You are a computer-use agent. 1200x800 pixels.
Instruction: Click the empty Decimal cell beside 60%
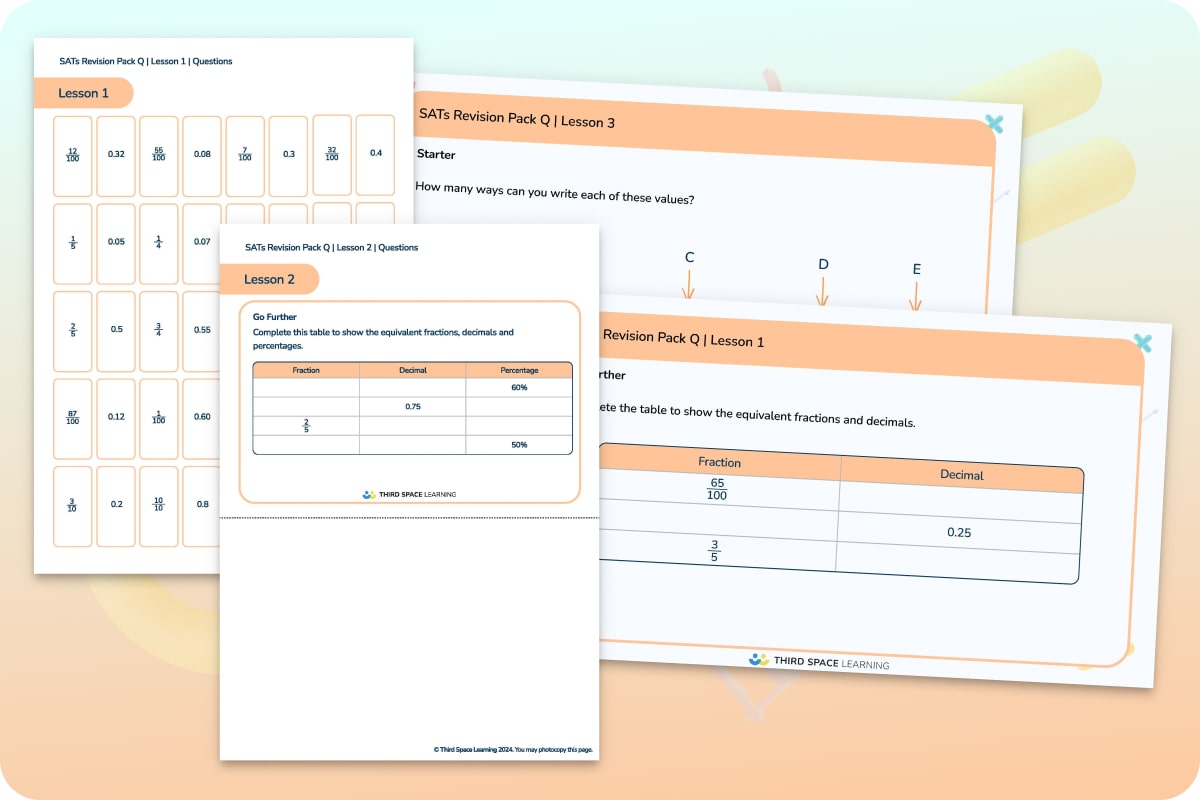413,387
